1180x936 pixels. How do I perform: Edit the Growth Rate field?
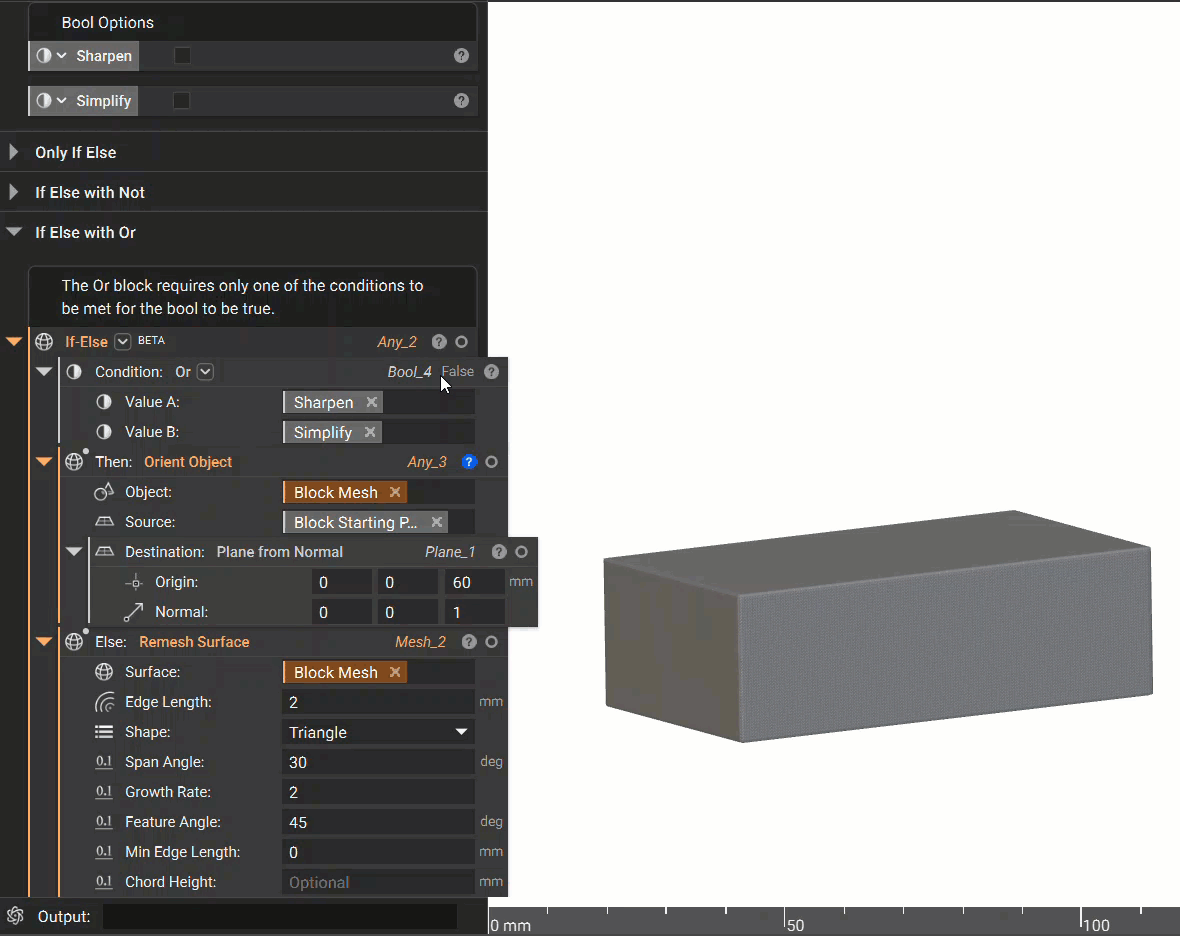tap(378, 792)
